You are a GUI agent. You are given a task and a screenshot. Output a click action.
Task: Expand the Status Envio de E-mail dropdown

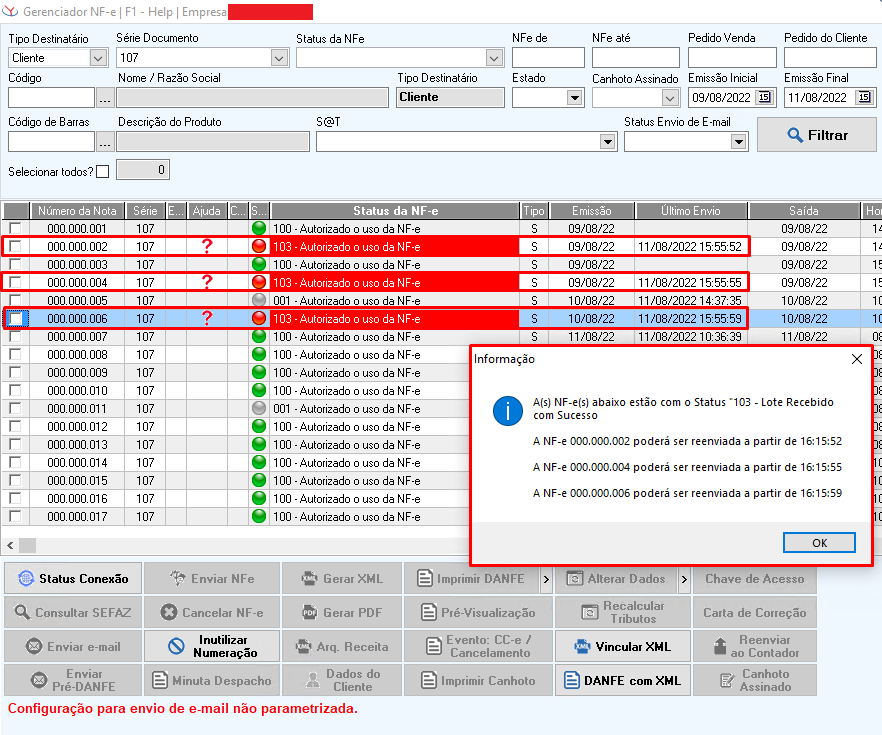coord(738,142)
